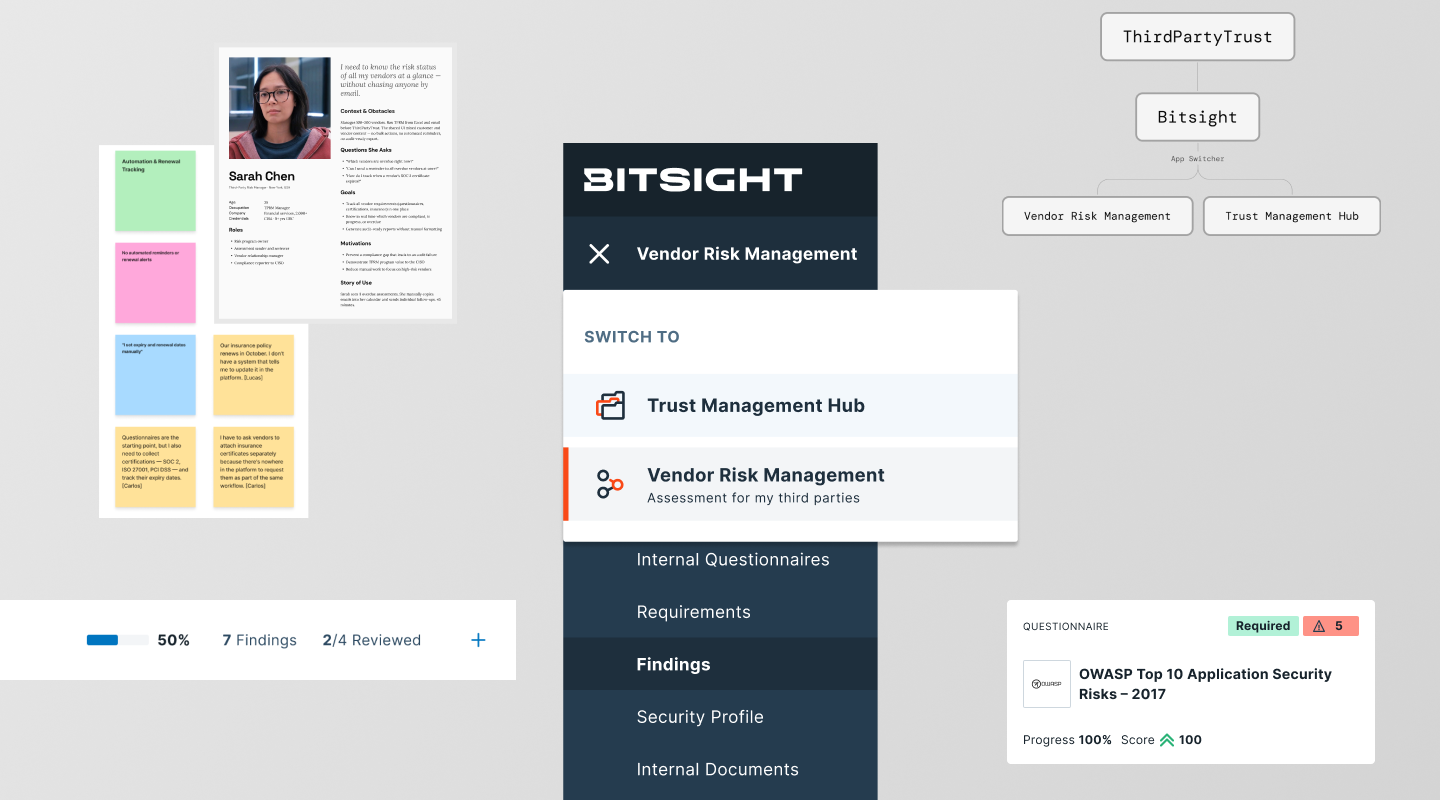Click the 7 Findings link
1440x800 pixels.
259,640
